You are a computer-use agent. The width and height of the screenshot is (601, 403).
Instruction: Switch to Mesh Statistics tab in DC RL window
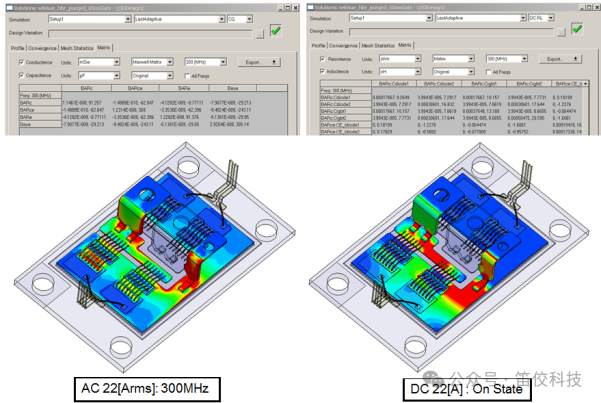[x=378, y=46]
